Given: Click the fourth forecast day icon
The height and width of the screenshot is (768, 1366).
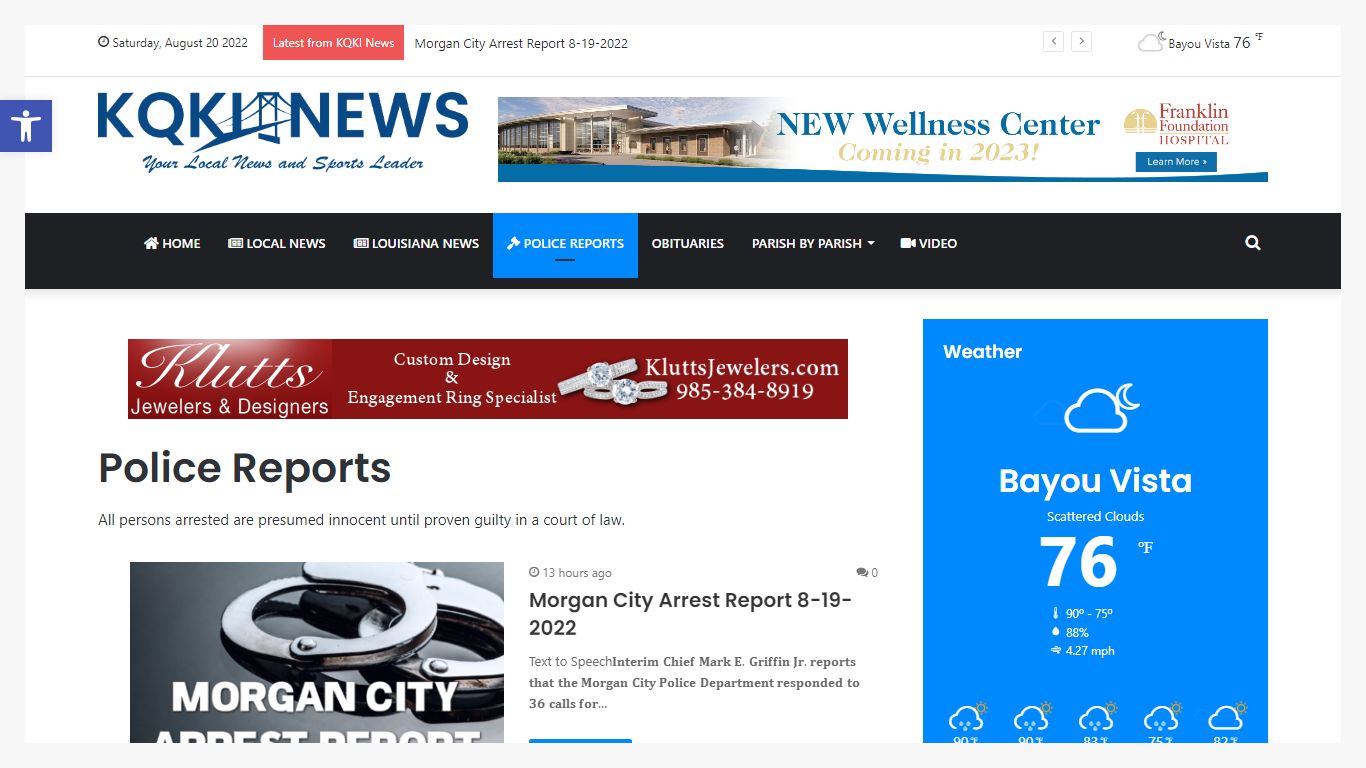Looking at the screenshot, I should (x=1162, y=717).
